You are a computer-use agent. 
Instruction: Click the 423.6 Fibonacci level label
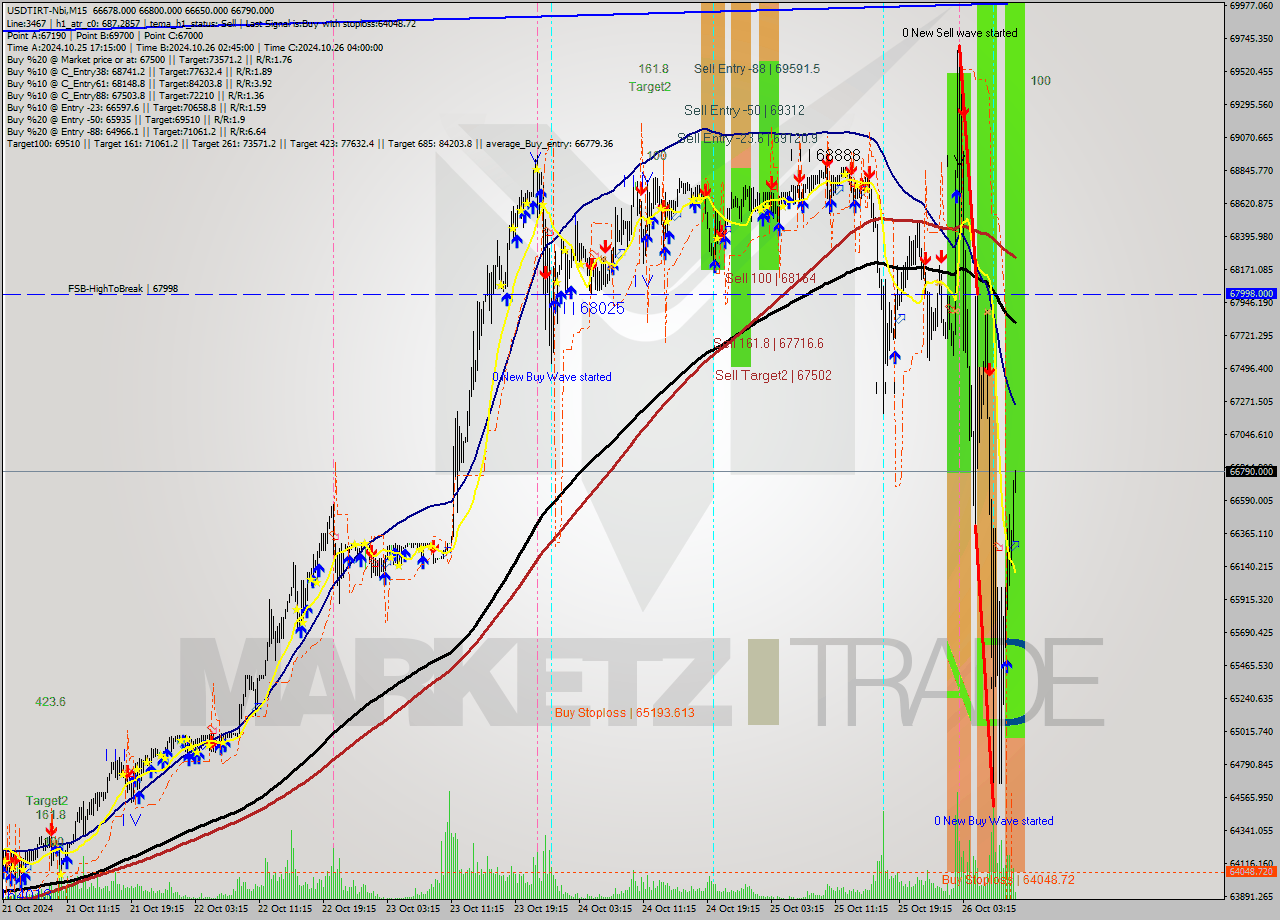coord(50,702)
